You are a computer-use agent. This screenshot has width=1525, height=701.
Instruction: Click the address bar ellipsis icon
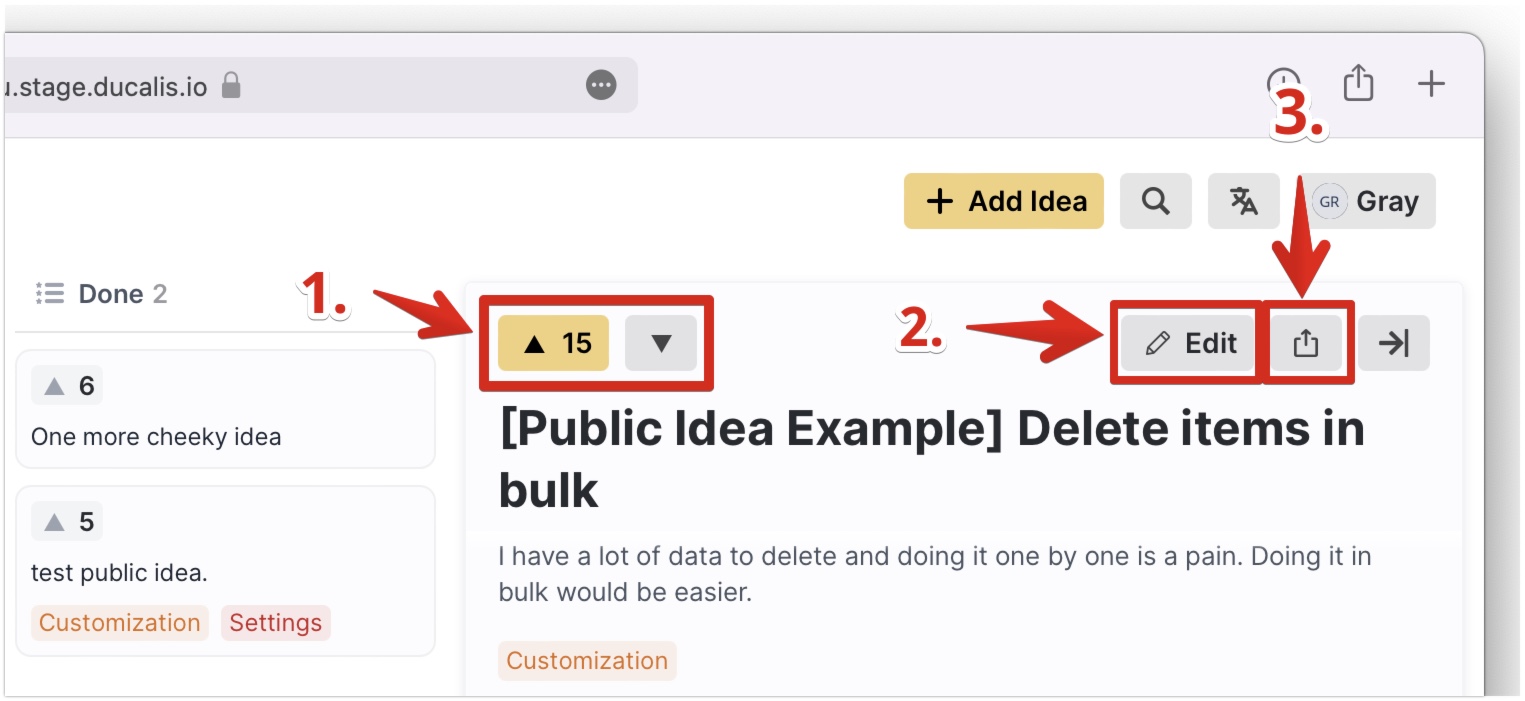pyautogui.click(x=601, y=85)
